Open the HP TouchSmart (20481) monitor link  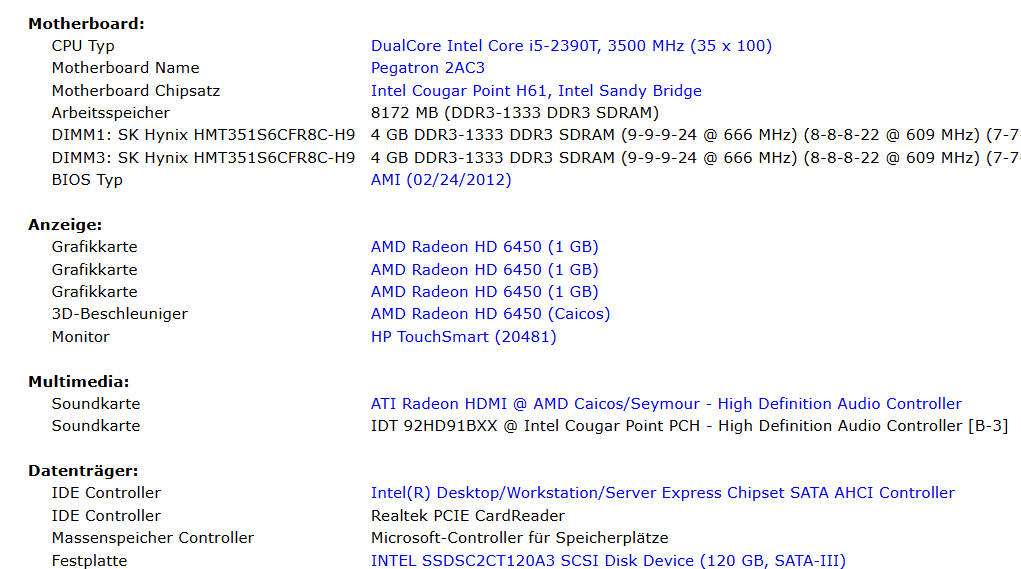464,337
